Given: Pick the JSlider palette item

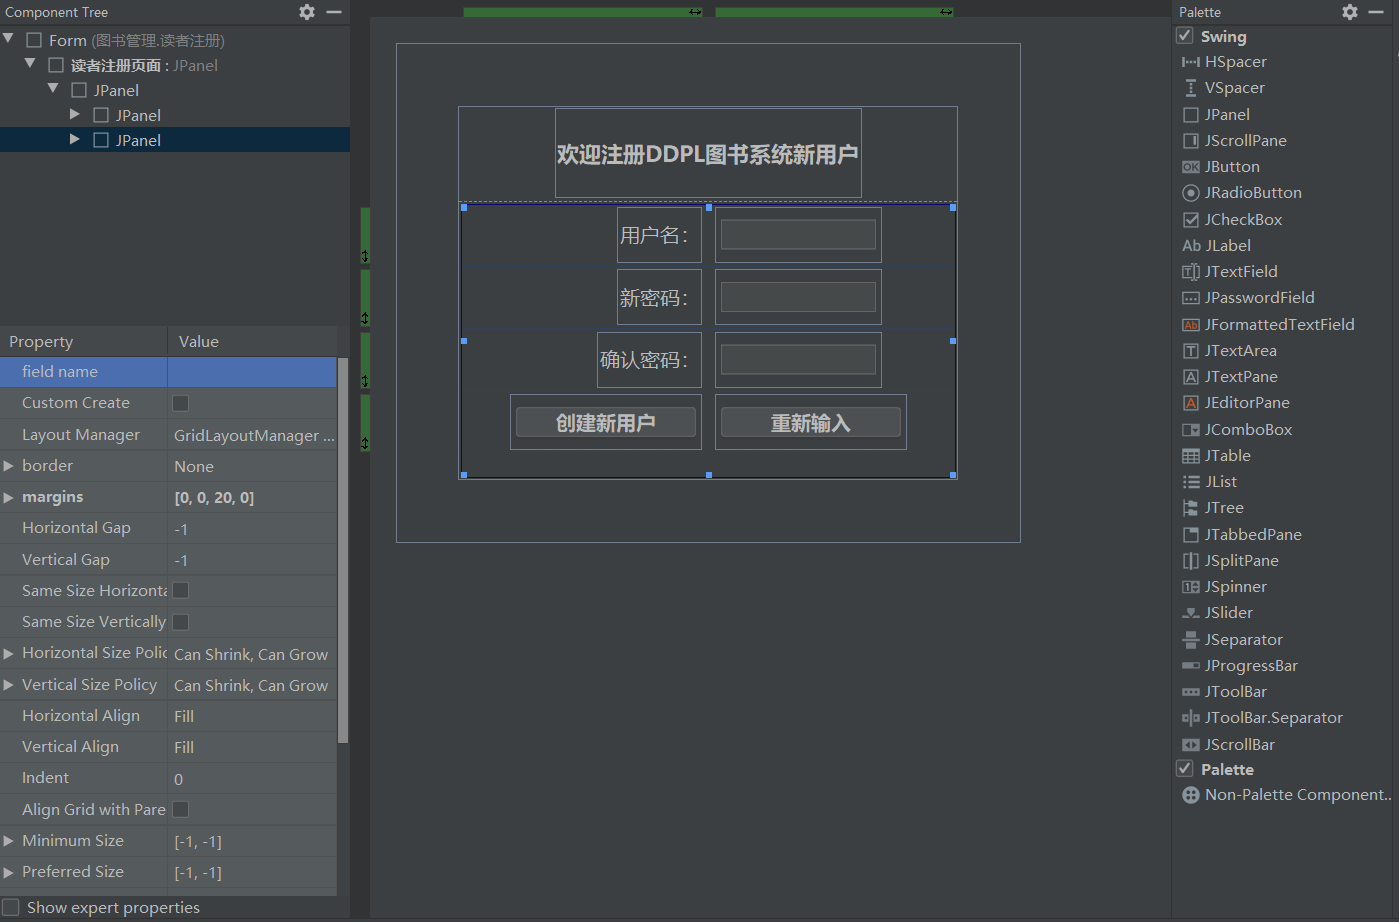Looking at the screenshot, I should [1225, 612].
